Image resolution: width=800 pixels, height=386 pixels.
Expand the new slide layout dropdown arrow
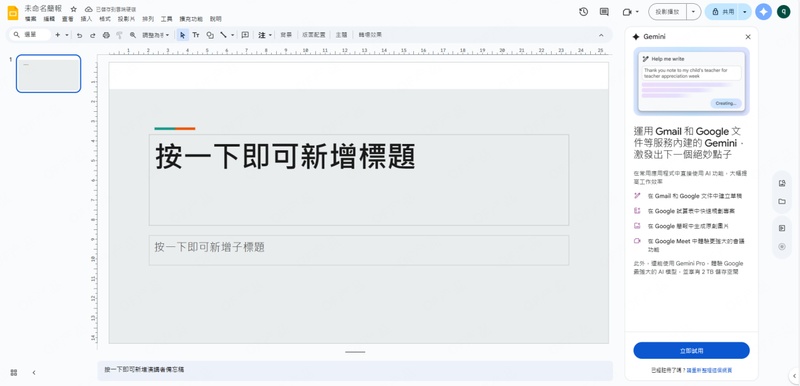[x=67, y=35]
